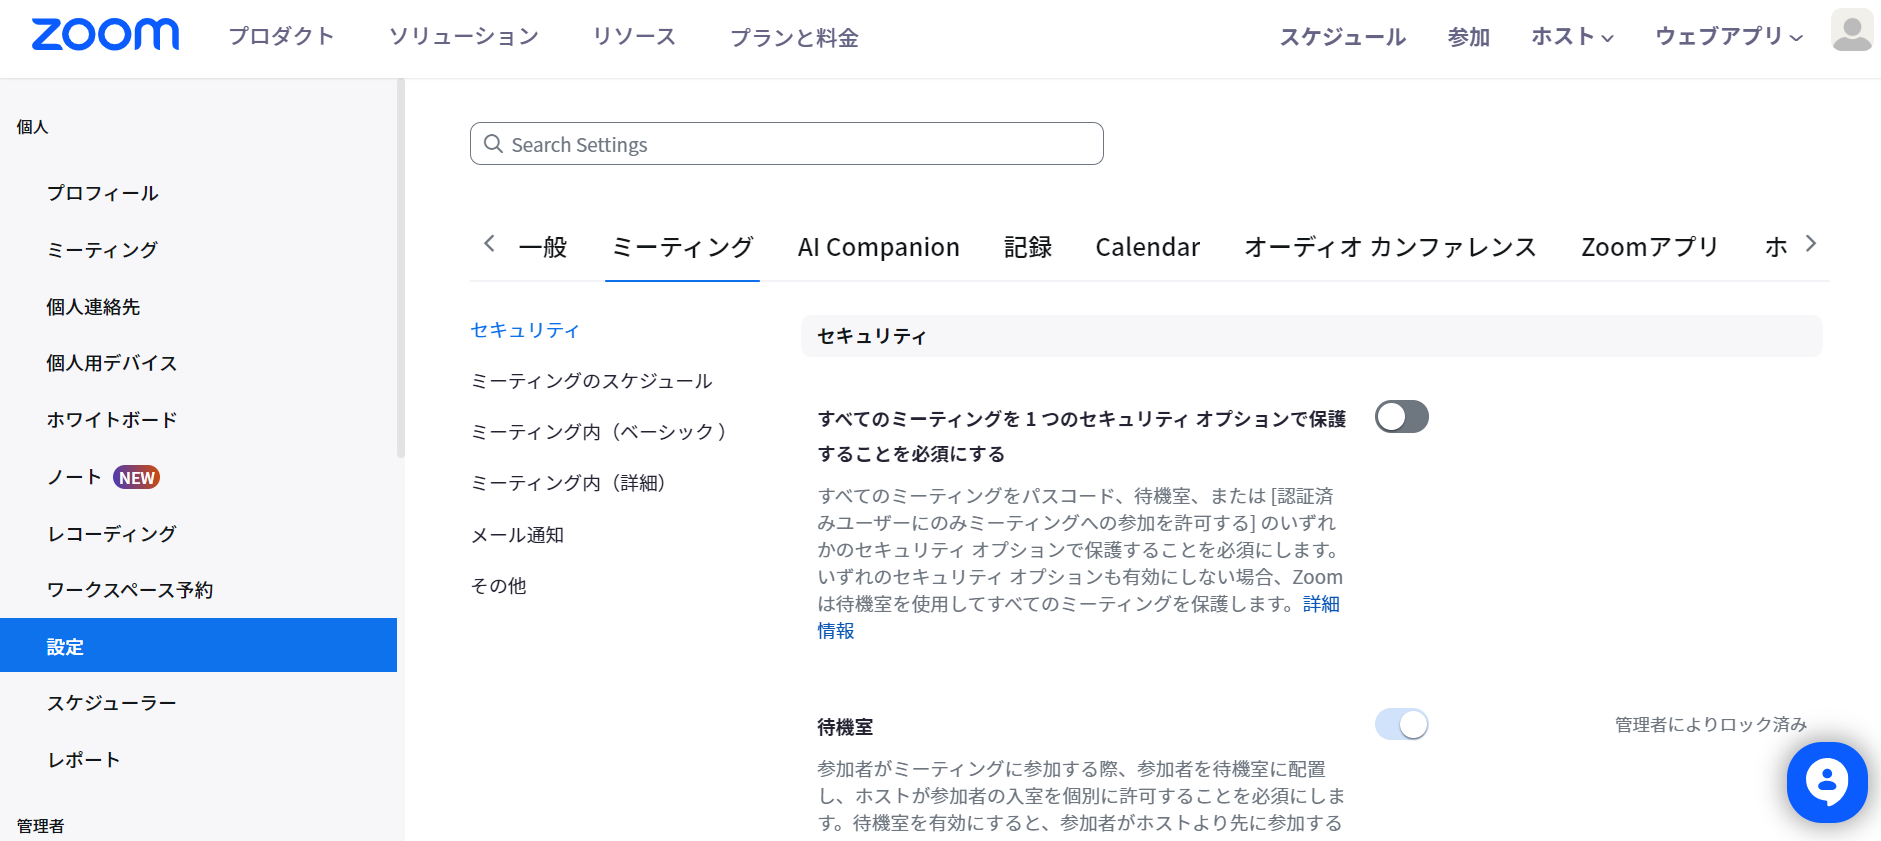Open the user profile avatar
This screenshot has height=841, width=1881.
click(x=1851, y=30)
